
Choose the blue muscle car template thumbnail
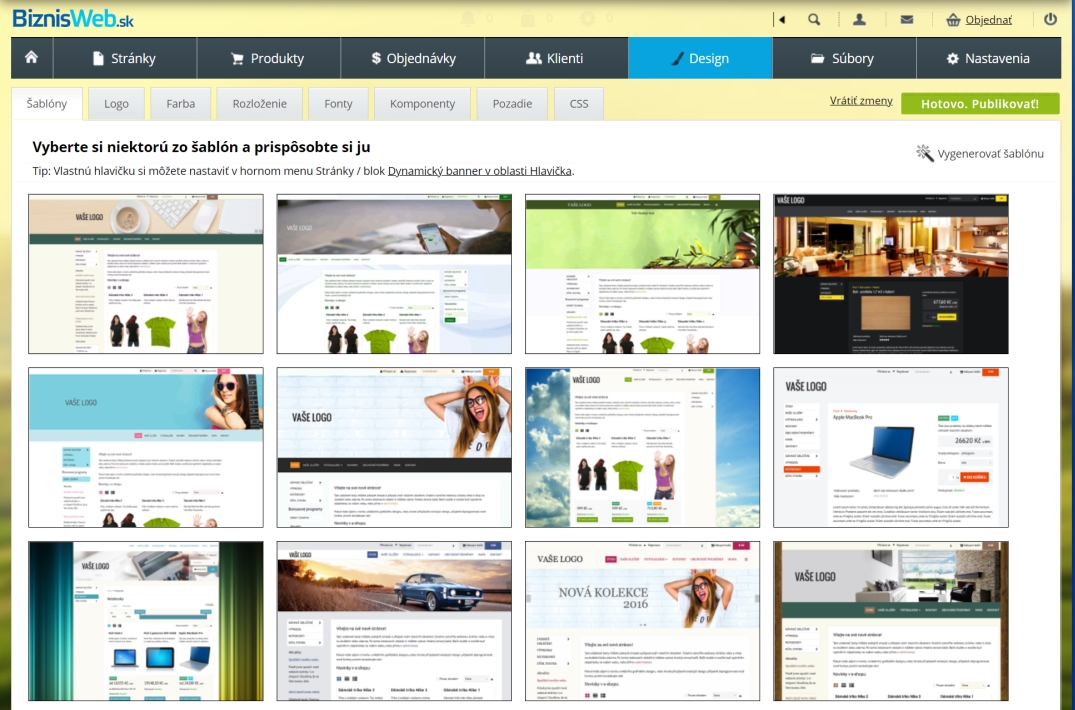(393, 621)
